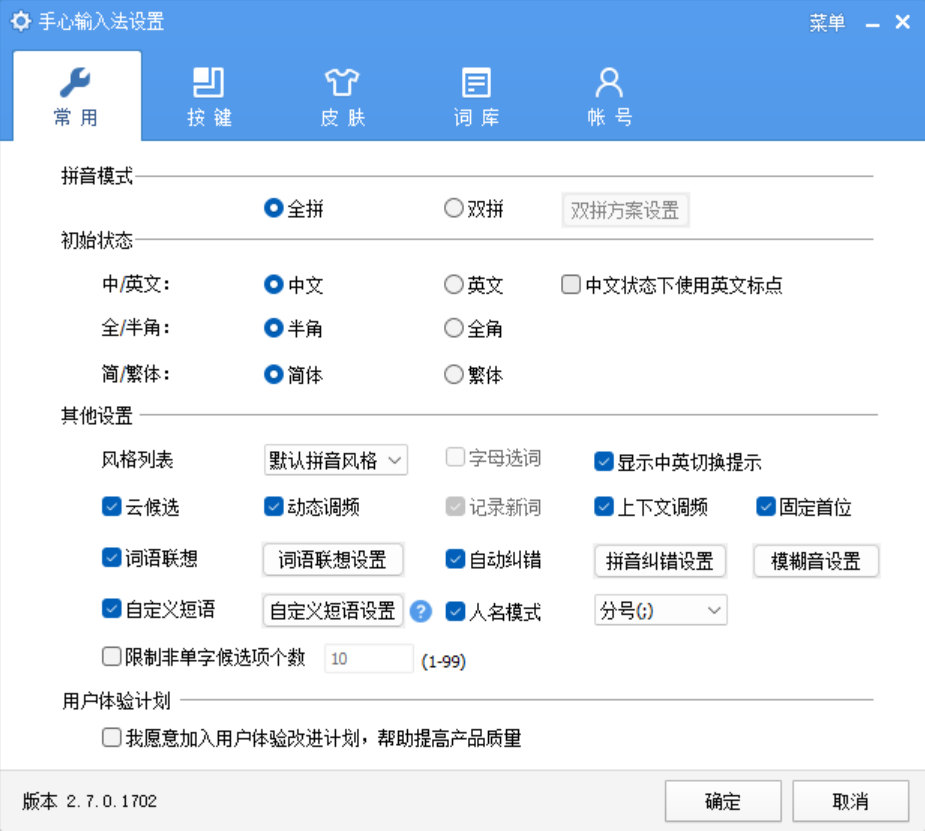Click the document icon for 词库 tab

point(476,83)
